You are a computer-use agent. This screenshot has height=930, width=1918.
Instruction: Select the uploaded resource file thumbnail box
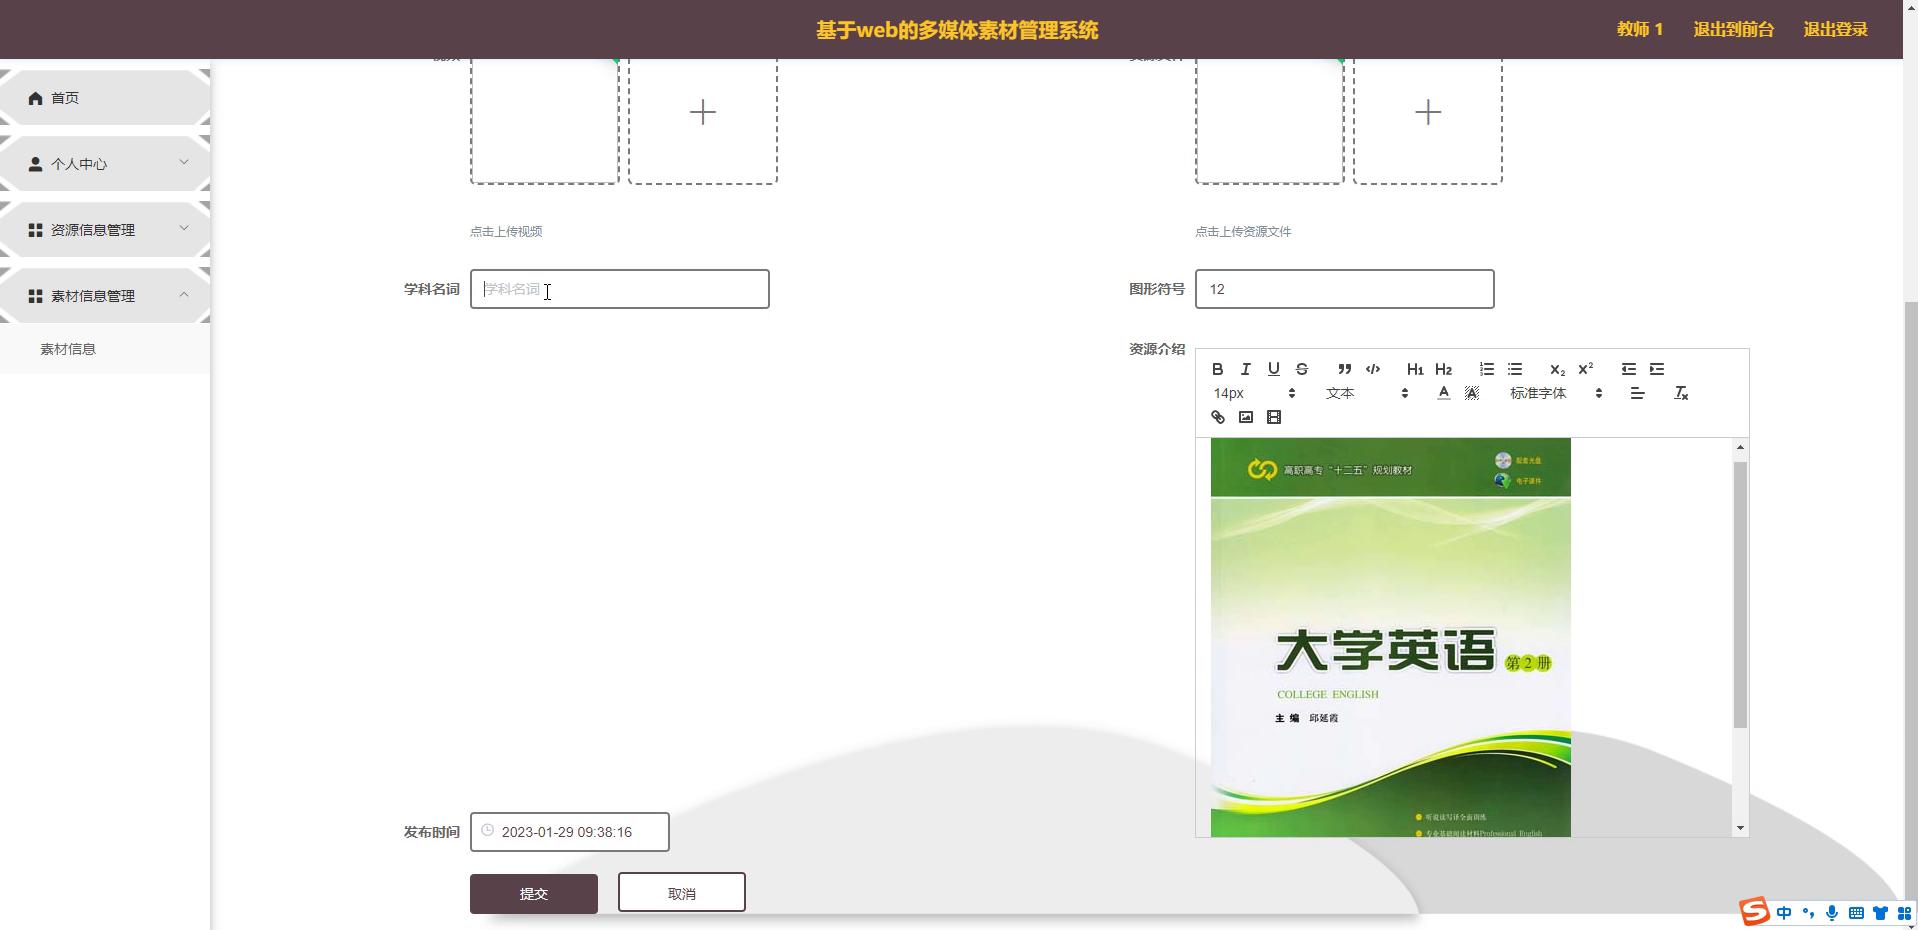pyautogui.click(x=1270, y=121)
